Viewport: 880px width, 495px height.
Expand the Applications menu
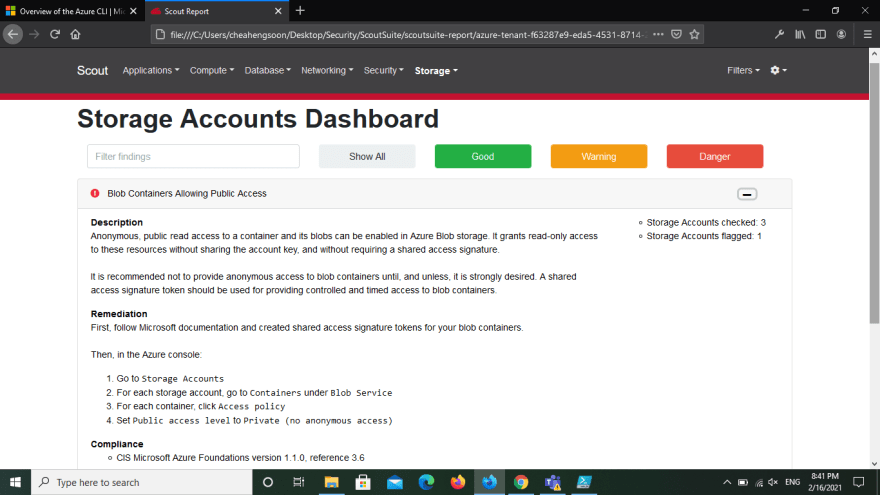pyautogui.click(x=150, y=71)
